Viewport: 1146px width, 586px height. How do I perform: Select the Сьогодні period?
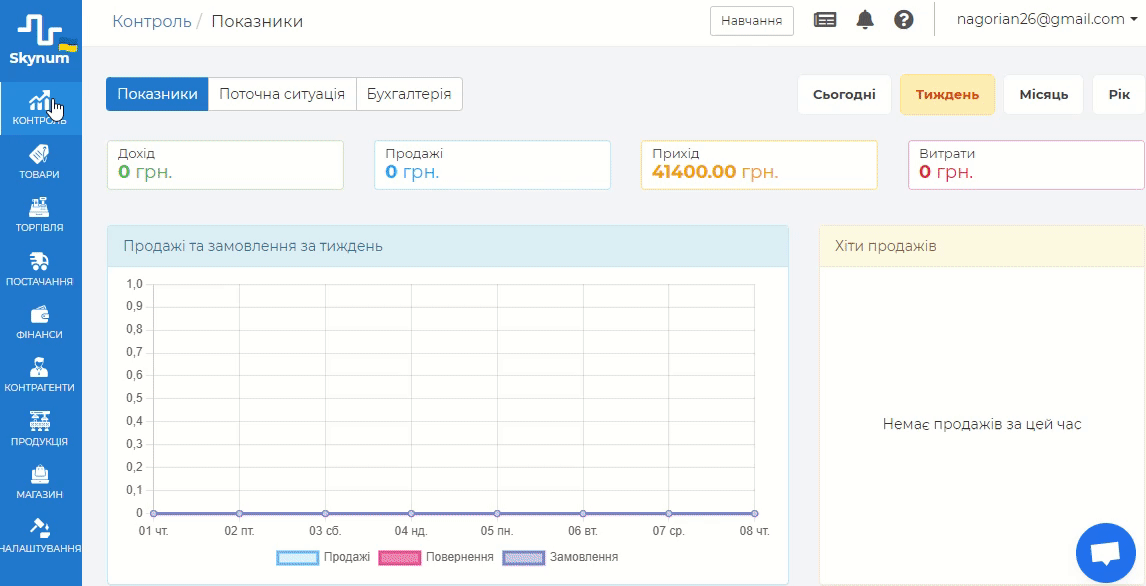coord(844,94)
